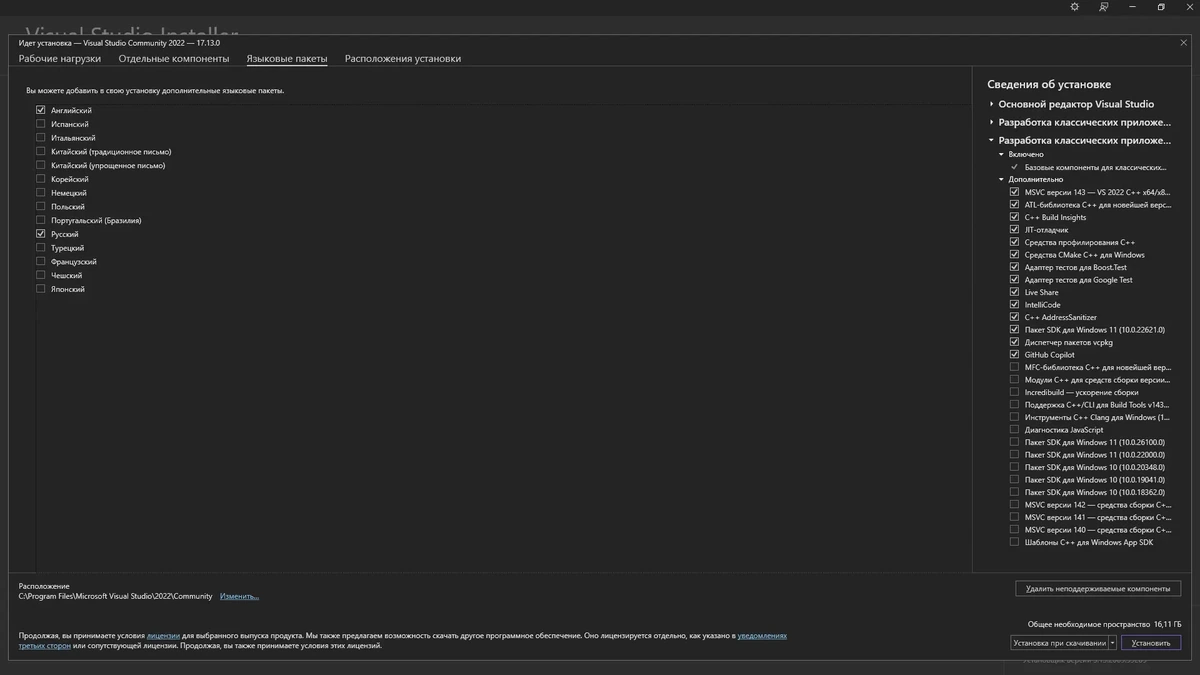
Task: Check Модули C++ для средств сборки
Action: click(1015, 380)
